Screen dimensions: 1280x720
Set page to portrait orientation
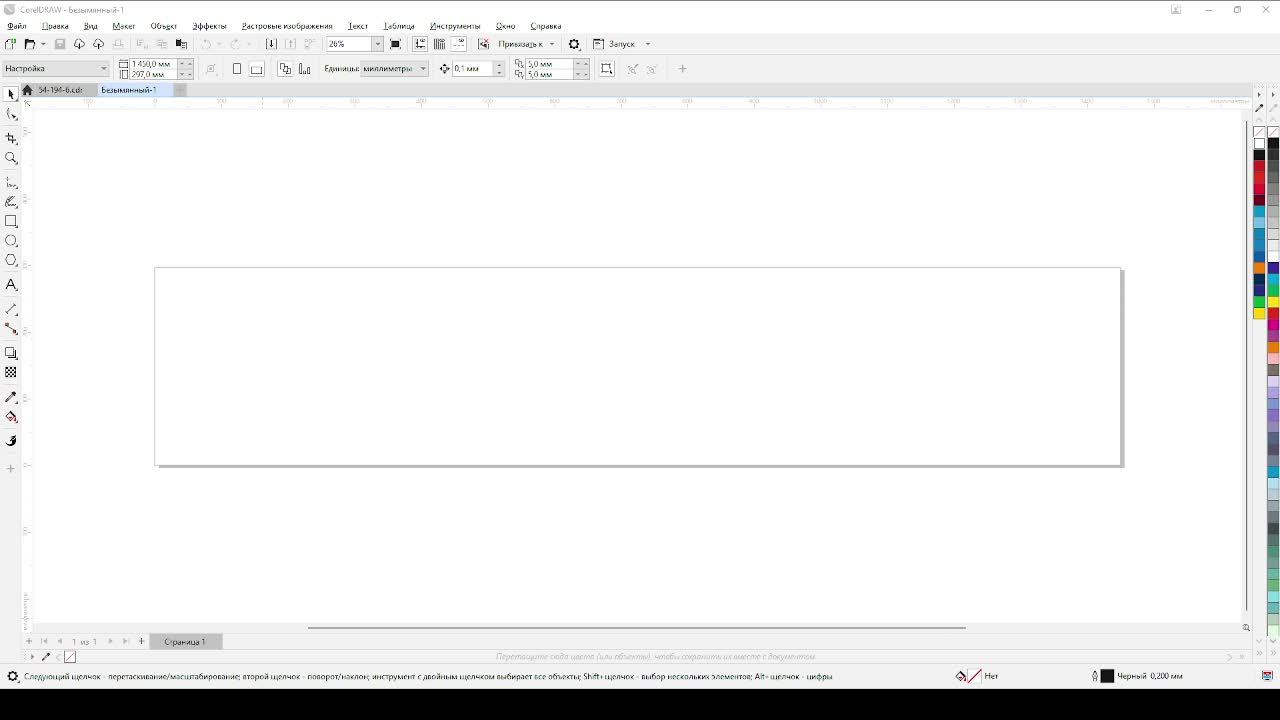click(x=237, y=69)
